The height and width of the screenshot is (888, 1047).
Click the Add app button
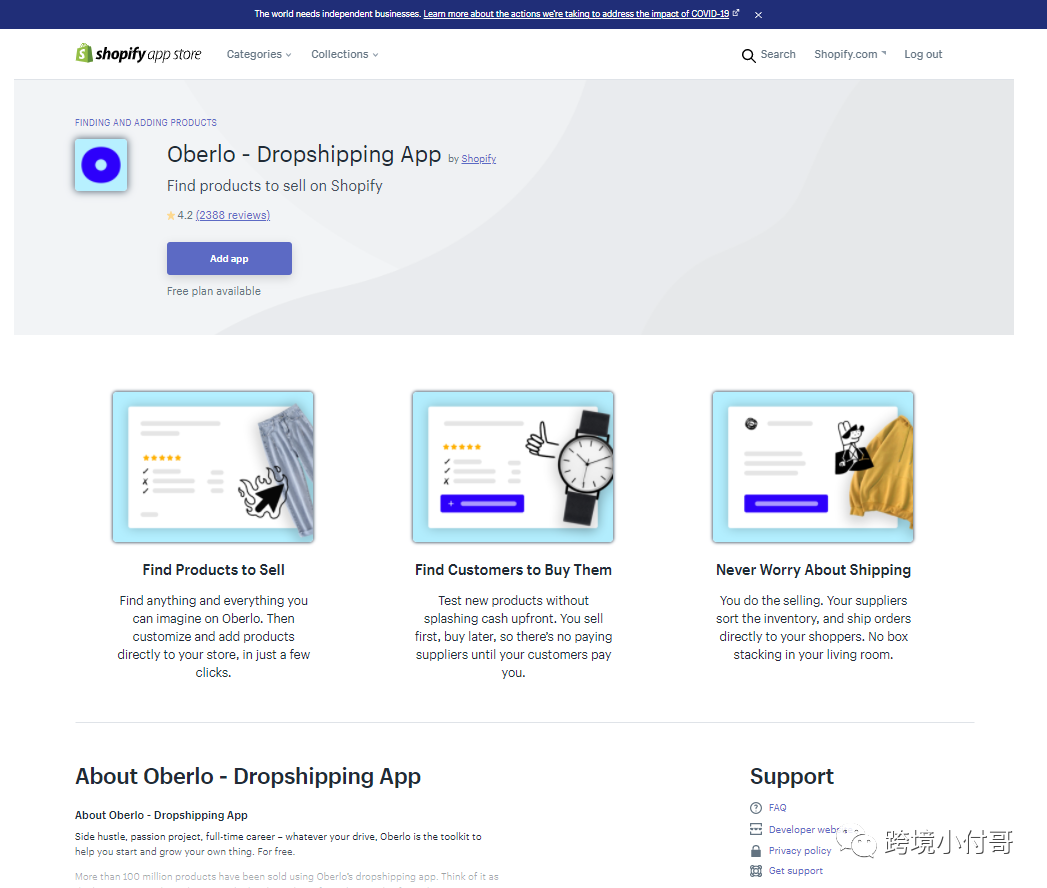coord(229,258)
